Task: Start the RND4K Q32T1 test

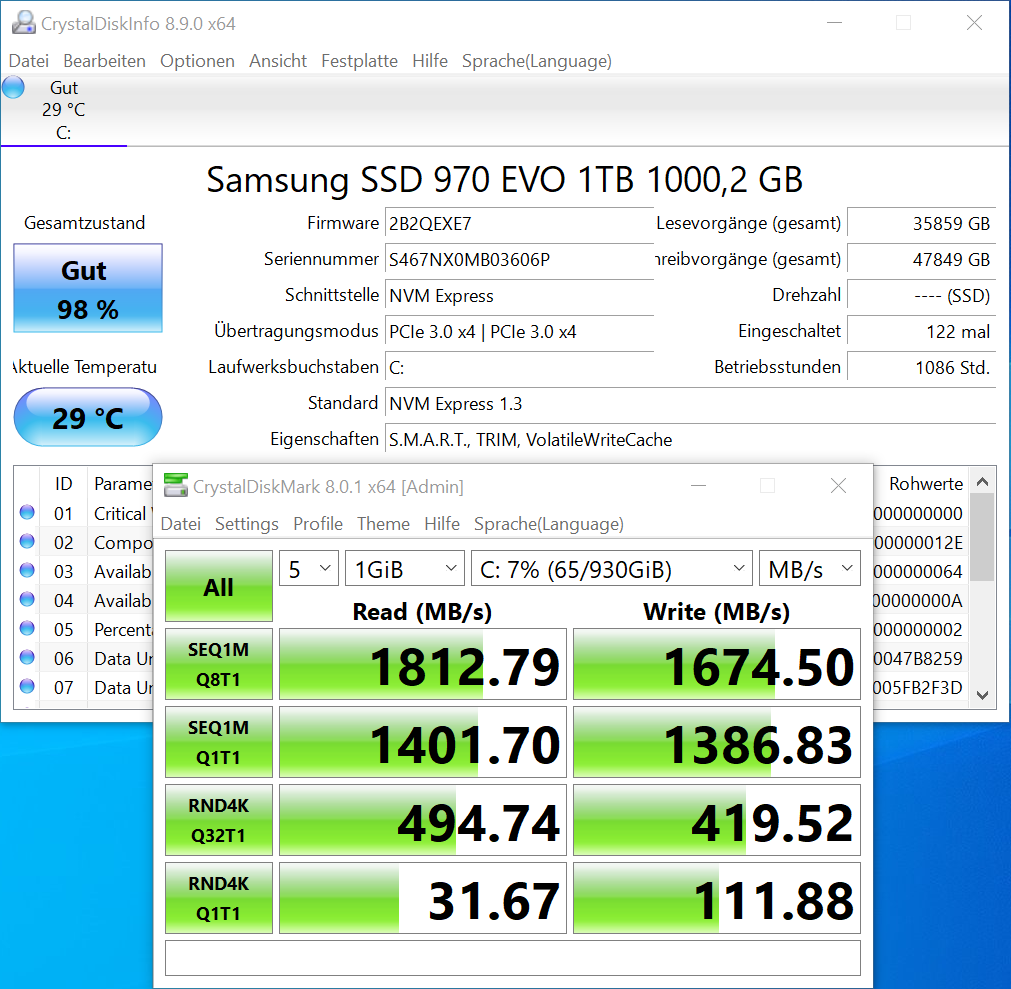Action: [219, 820]
